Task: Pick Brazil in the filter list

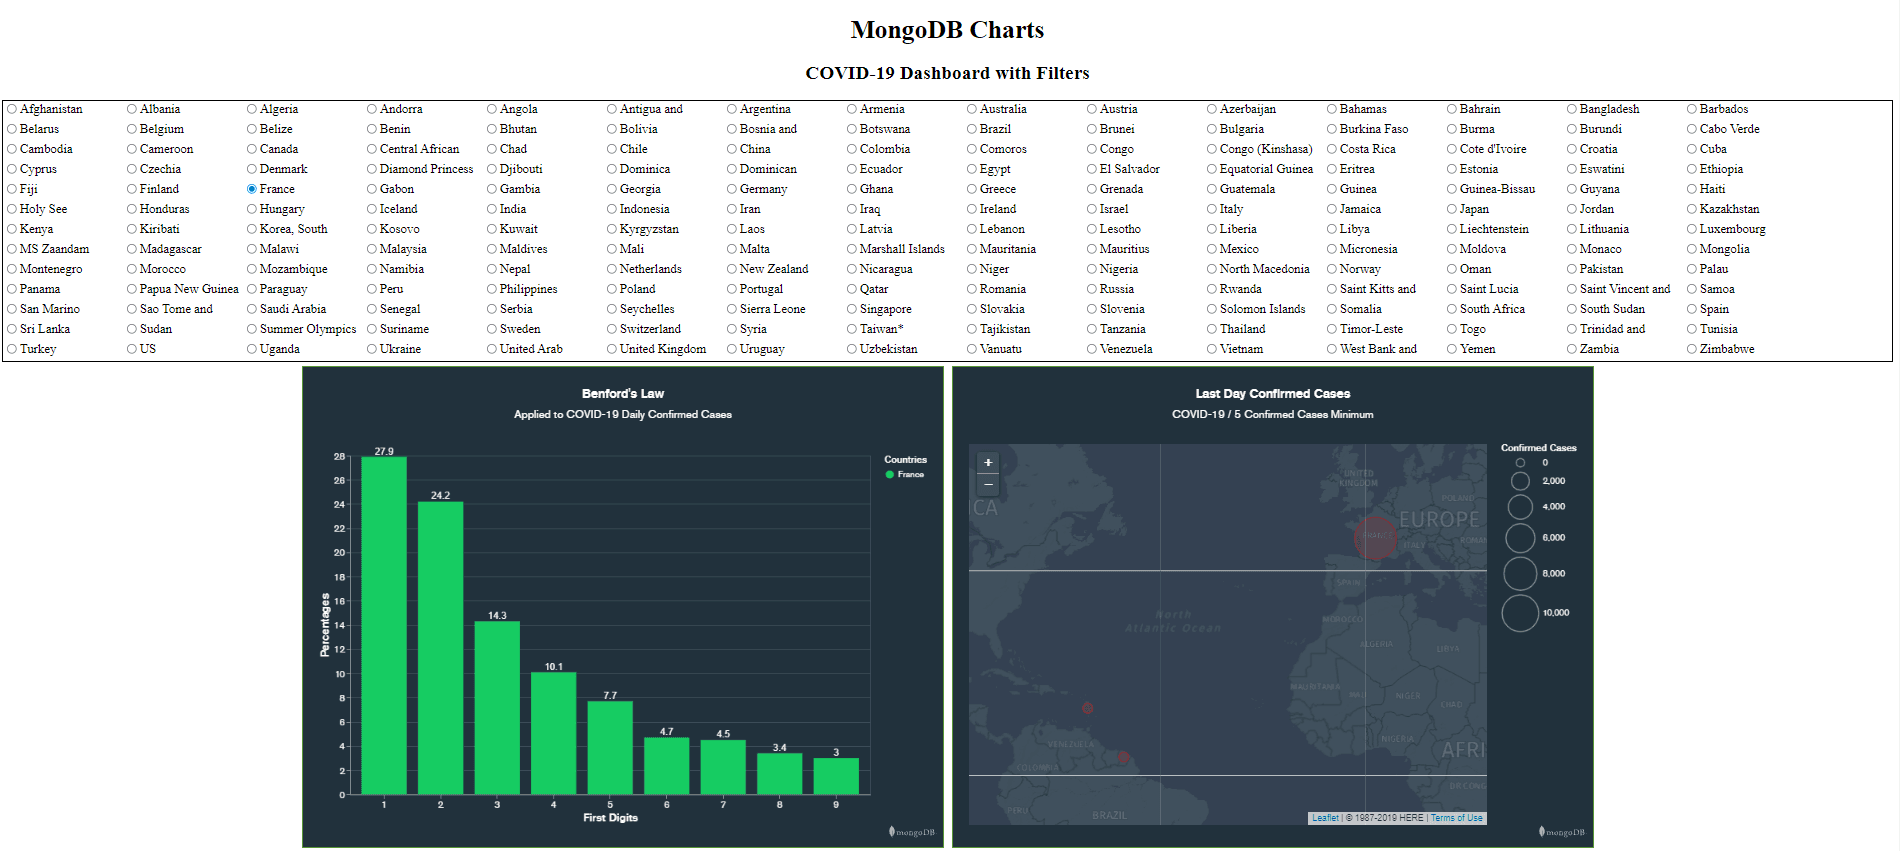Action: tap(972, 129)
